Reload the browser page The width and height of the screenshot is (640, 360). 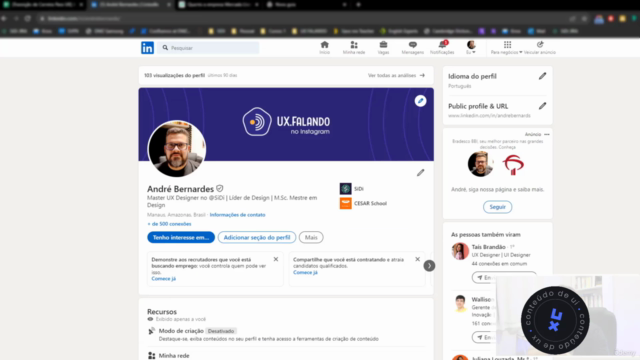pyautogui.click(x=28, y=18)
